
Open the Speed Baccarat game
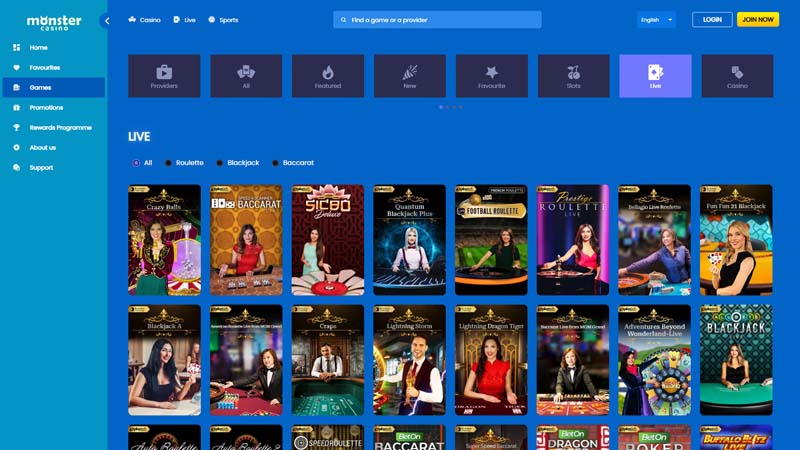pyautogui.click(x=246, y=240)
